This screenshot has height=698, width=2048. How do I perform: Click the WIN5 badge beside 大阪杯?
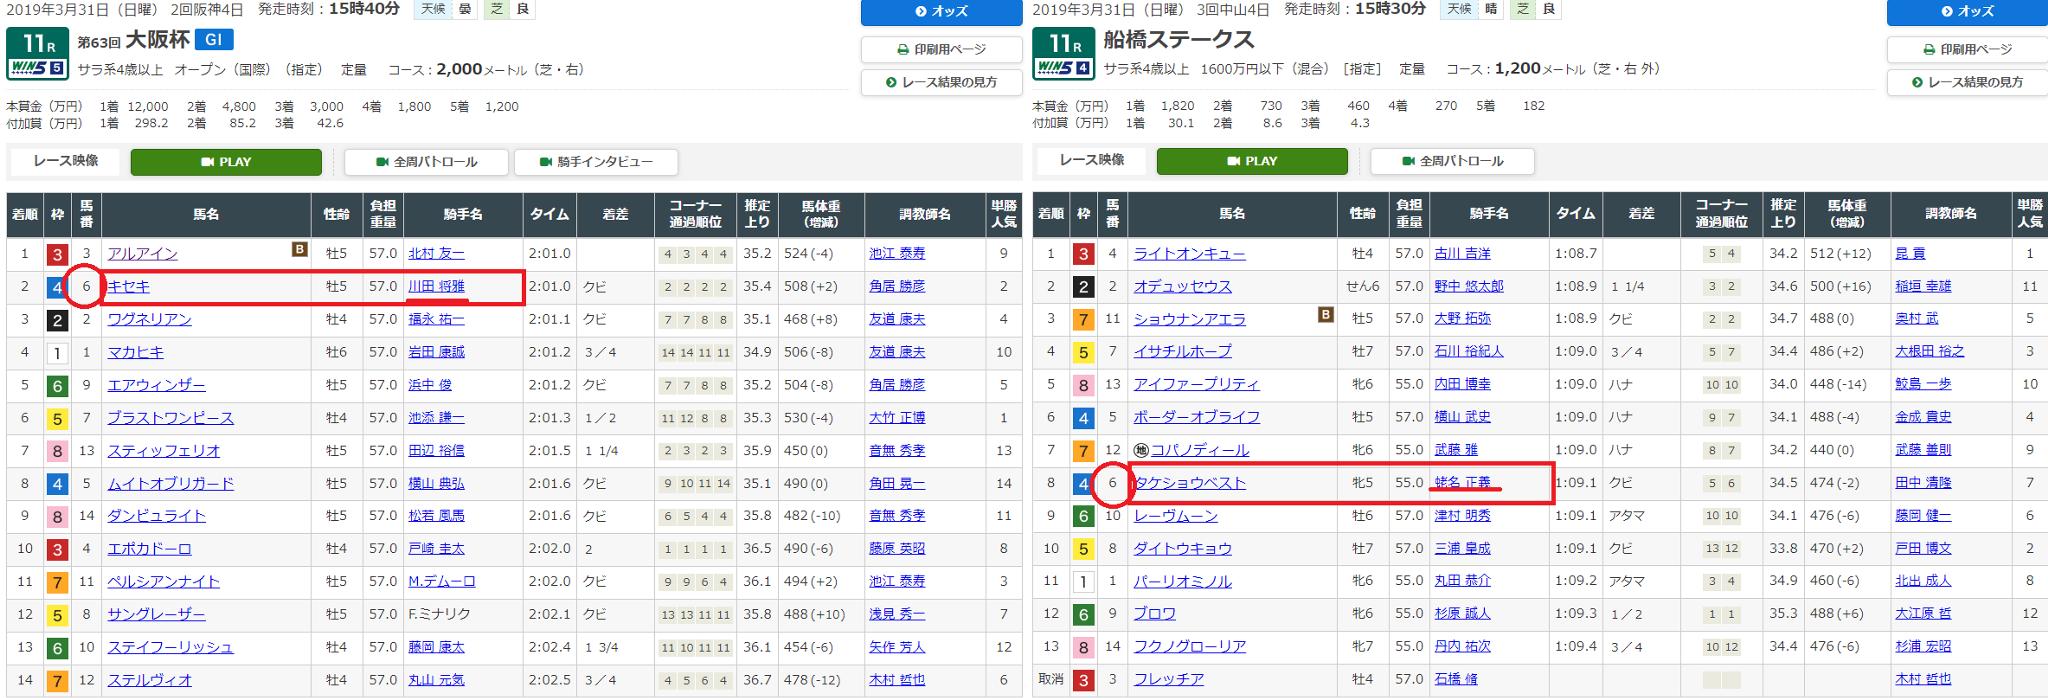37,68
